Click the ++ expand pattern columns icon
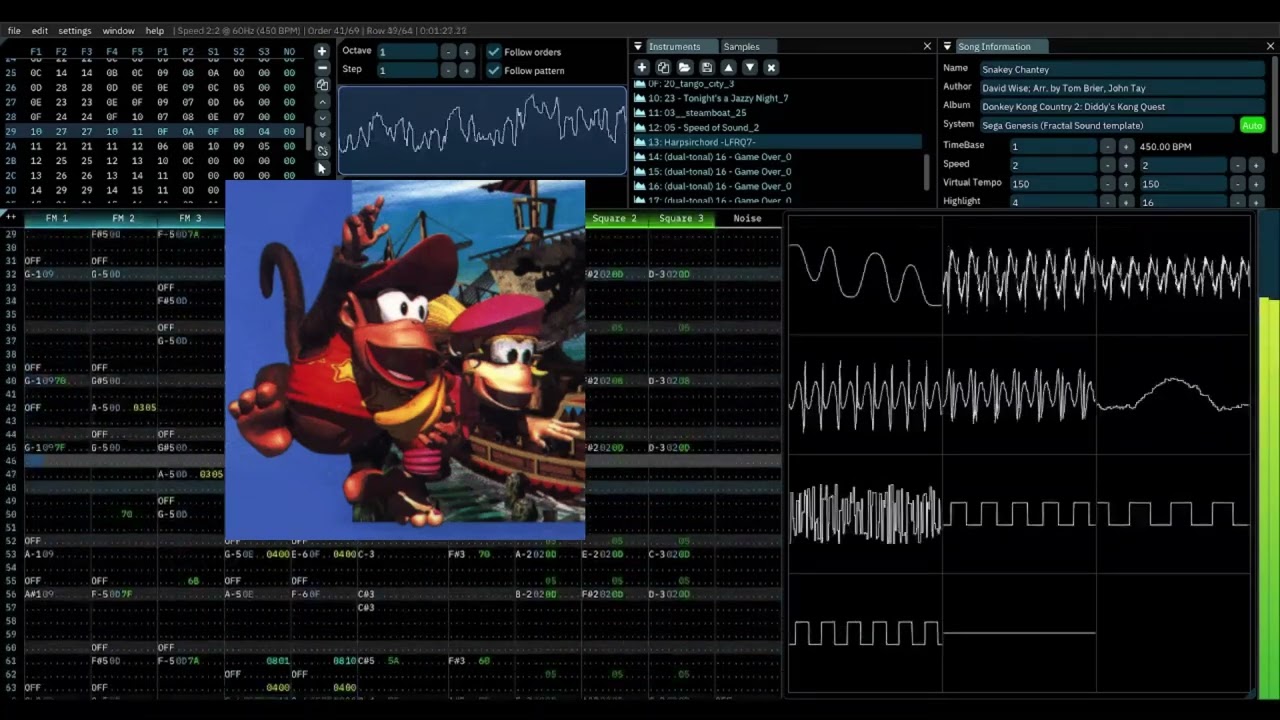The image size is (1280, 720). (11, 217)
